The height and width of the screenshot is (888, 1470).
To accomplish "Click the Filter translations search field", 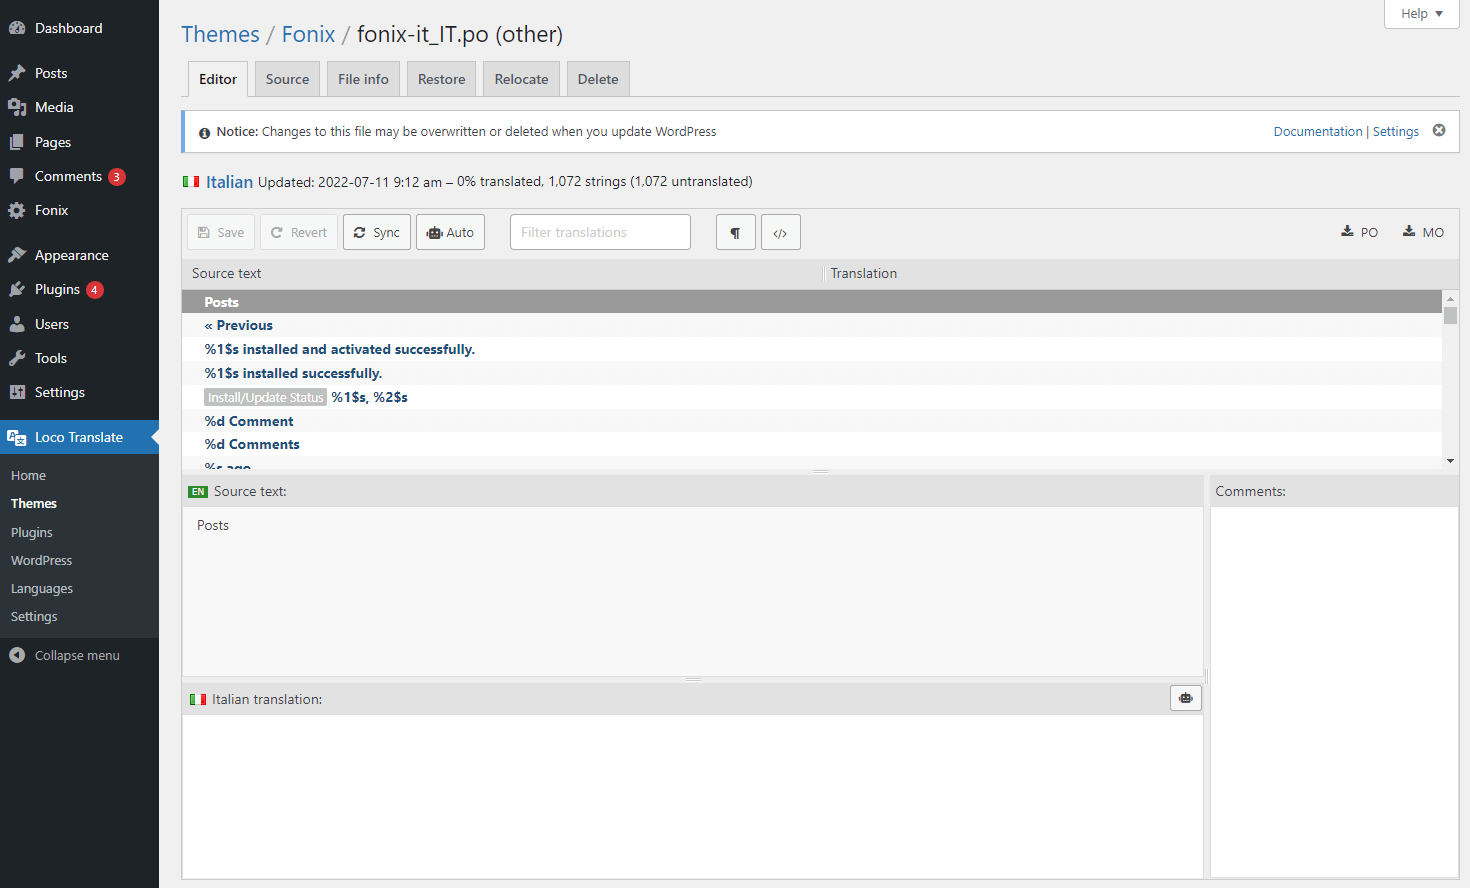I will coord(600,233).
